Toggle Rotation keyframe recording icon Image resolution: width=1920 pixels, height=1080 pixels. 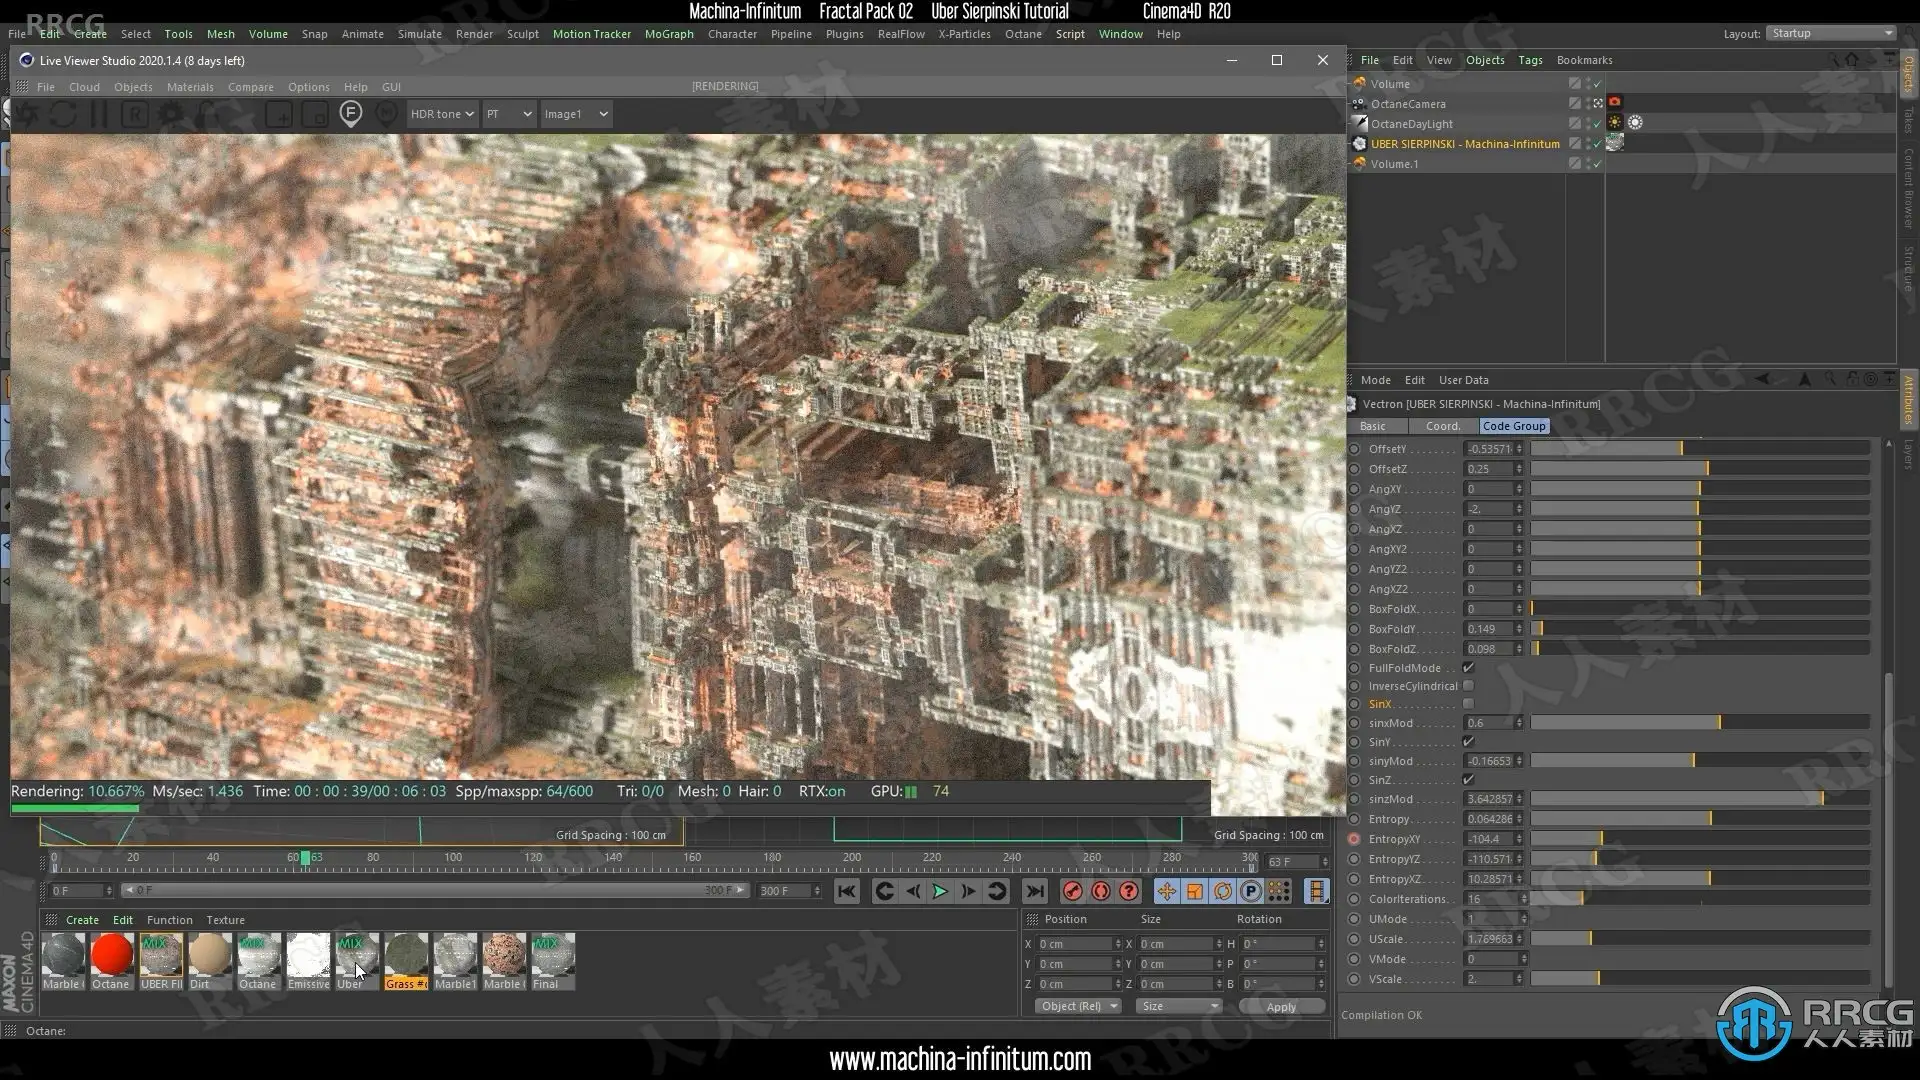(1222, 891)
